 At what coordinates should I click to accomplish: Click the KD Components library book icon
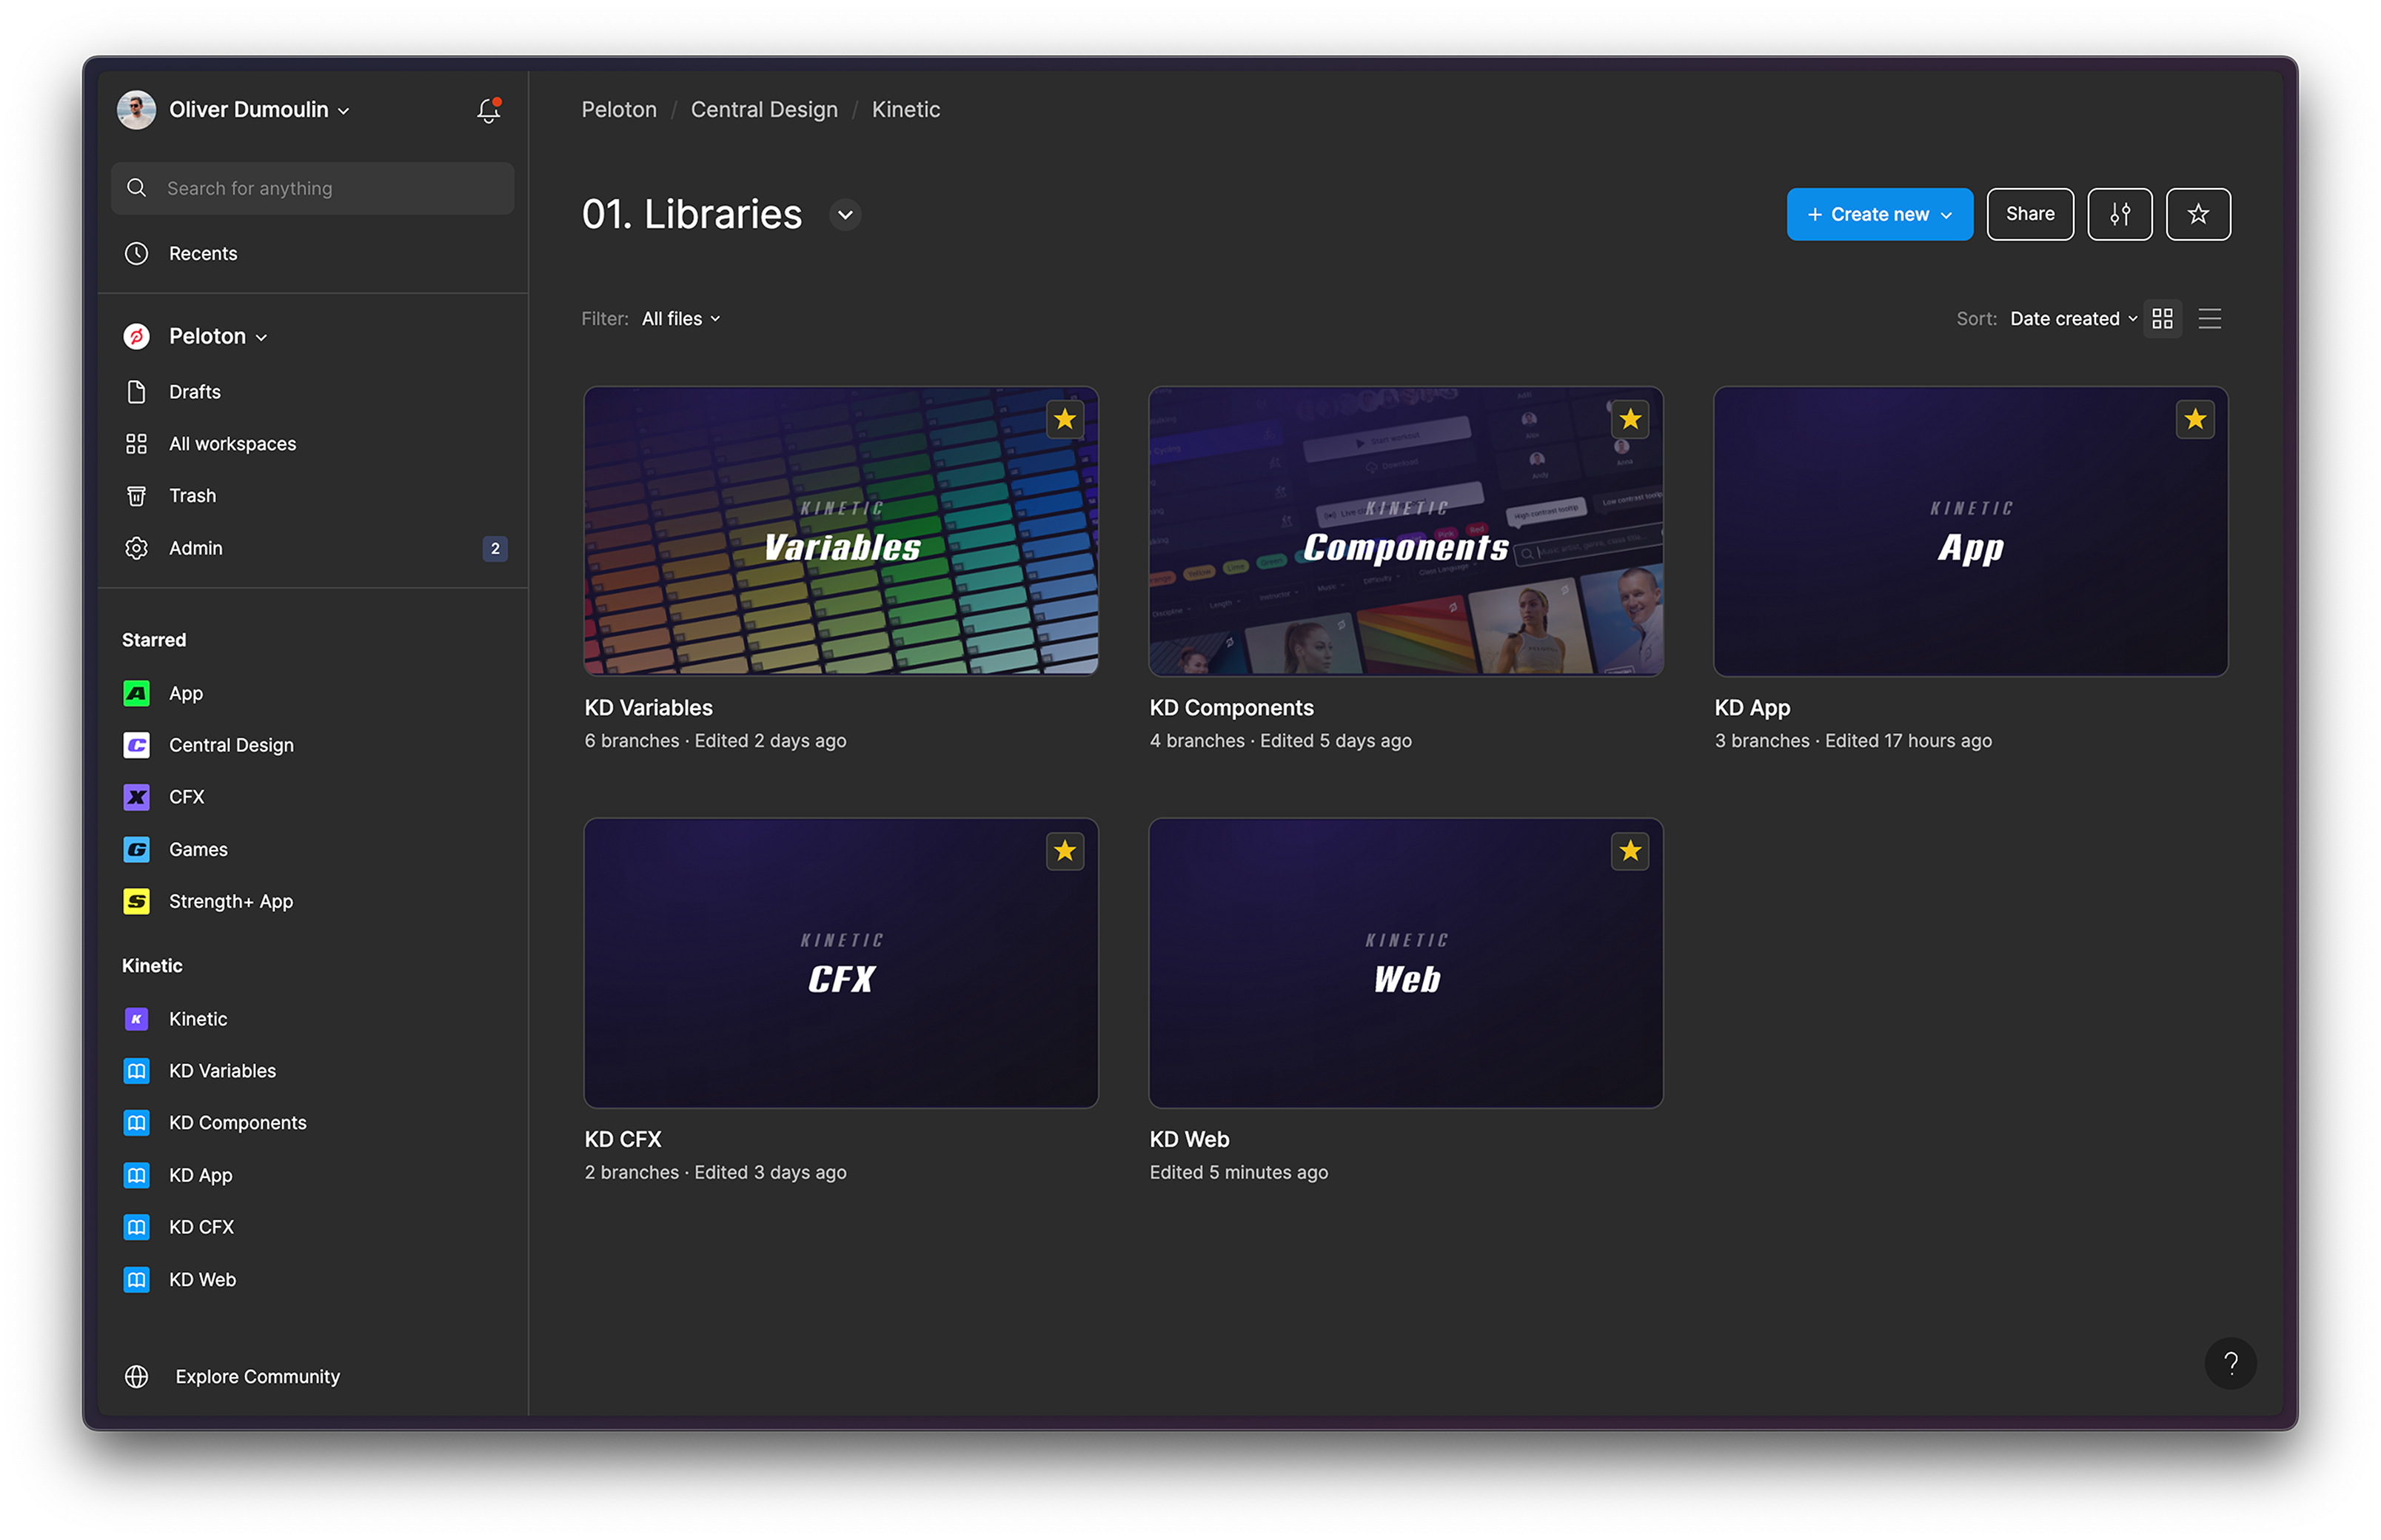[137, 1123]
